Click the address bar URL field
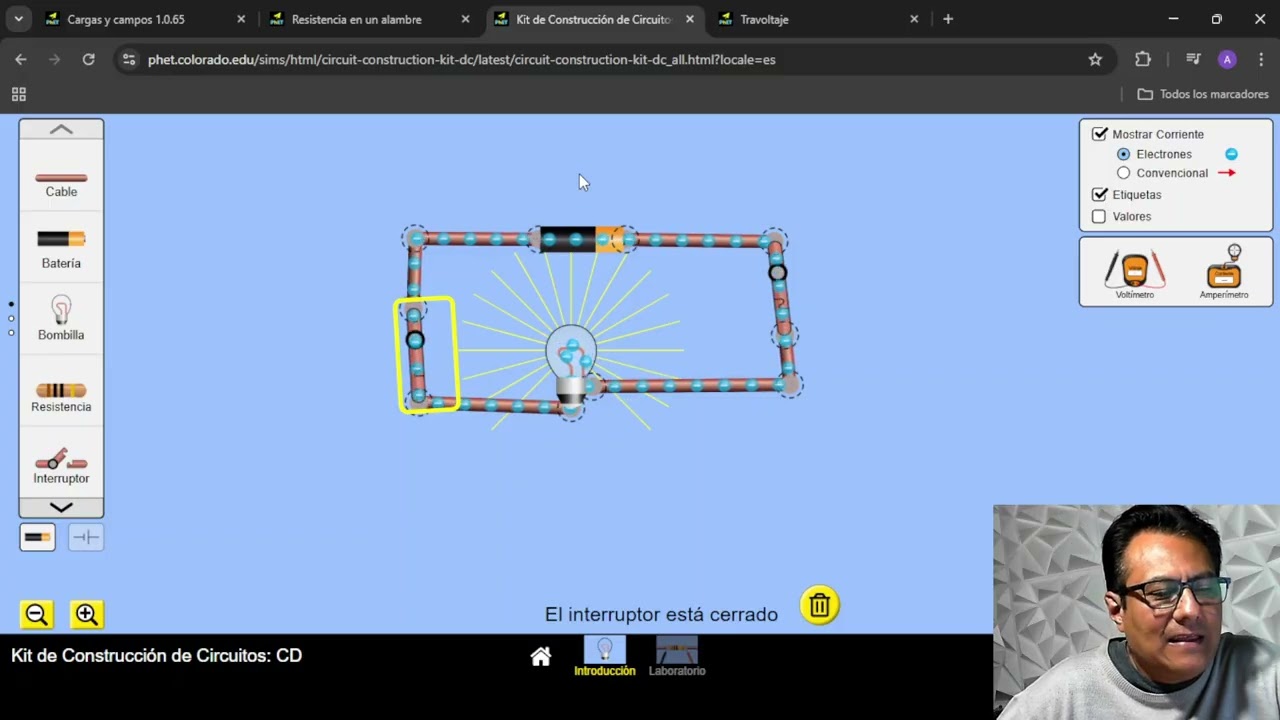 coord(610,59)
